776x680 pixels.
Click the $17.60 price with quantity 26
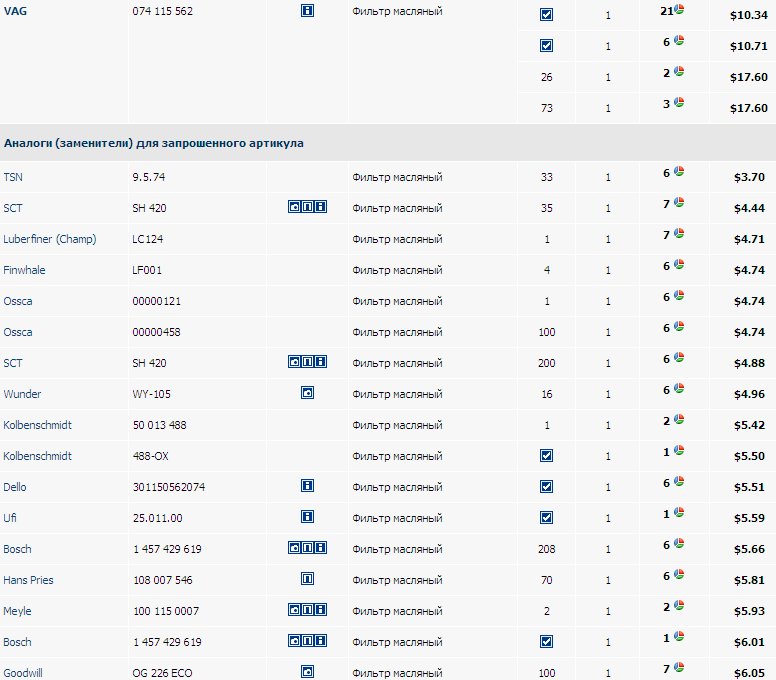pyautogui.click(x=749, y=77)
